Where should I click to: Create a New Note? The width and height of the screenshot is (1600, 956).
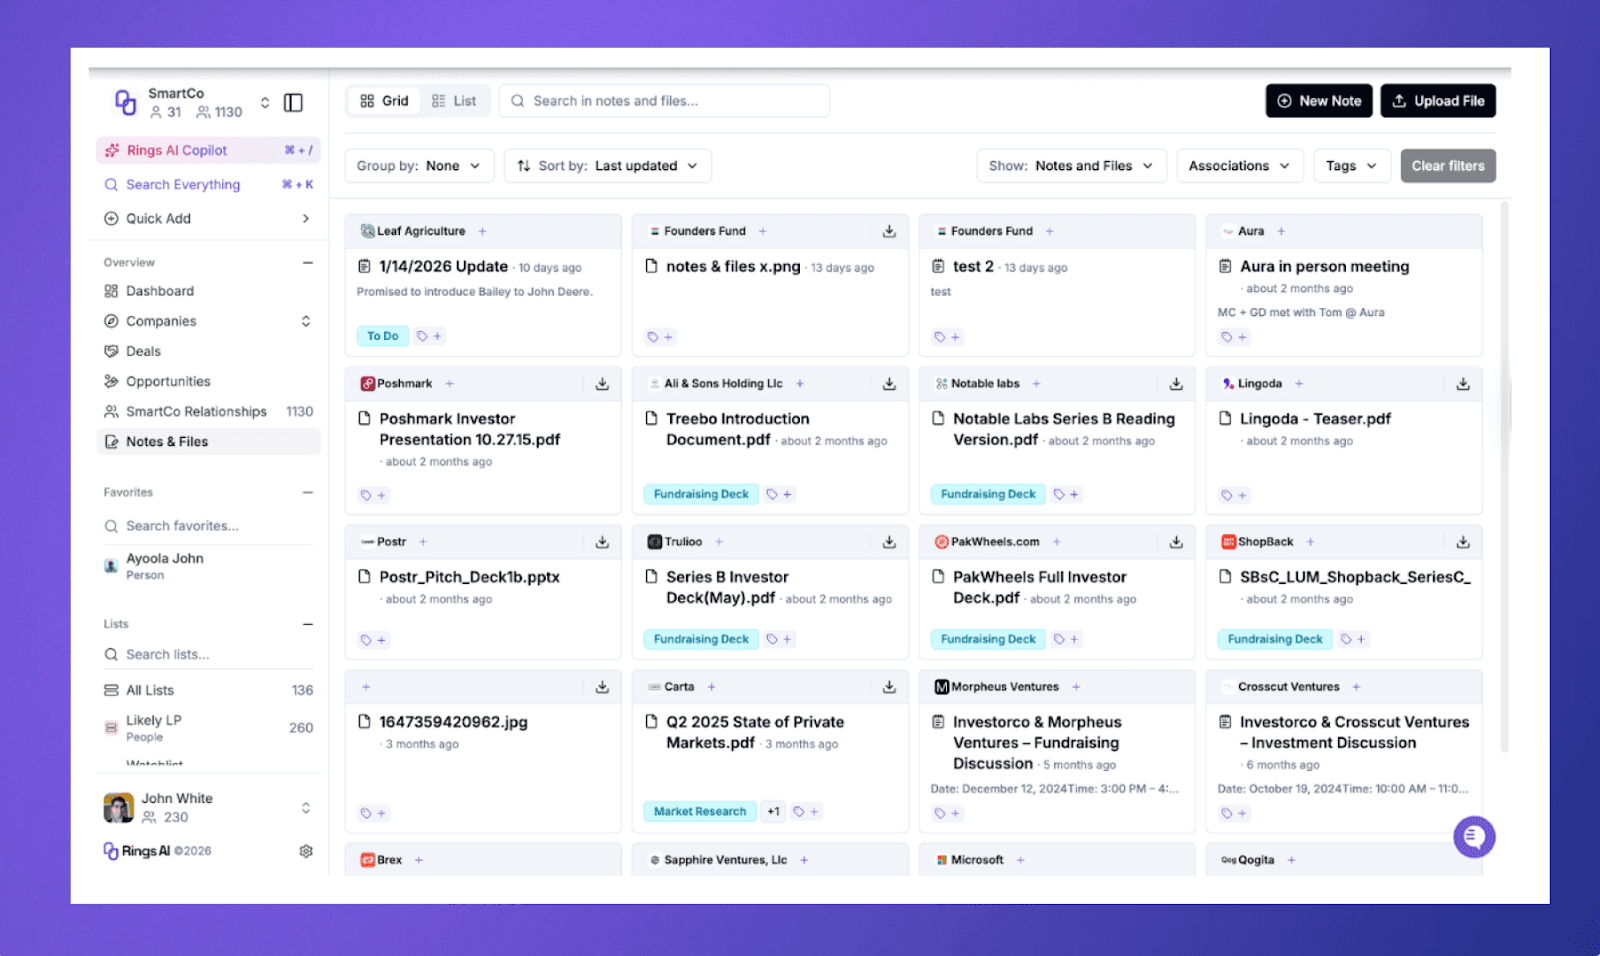pyautogui.click(x=1319, y=101)
